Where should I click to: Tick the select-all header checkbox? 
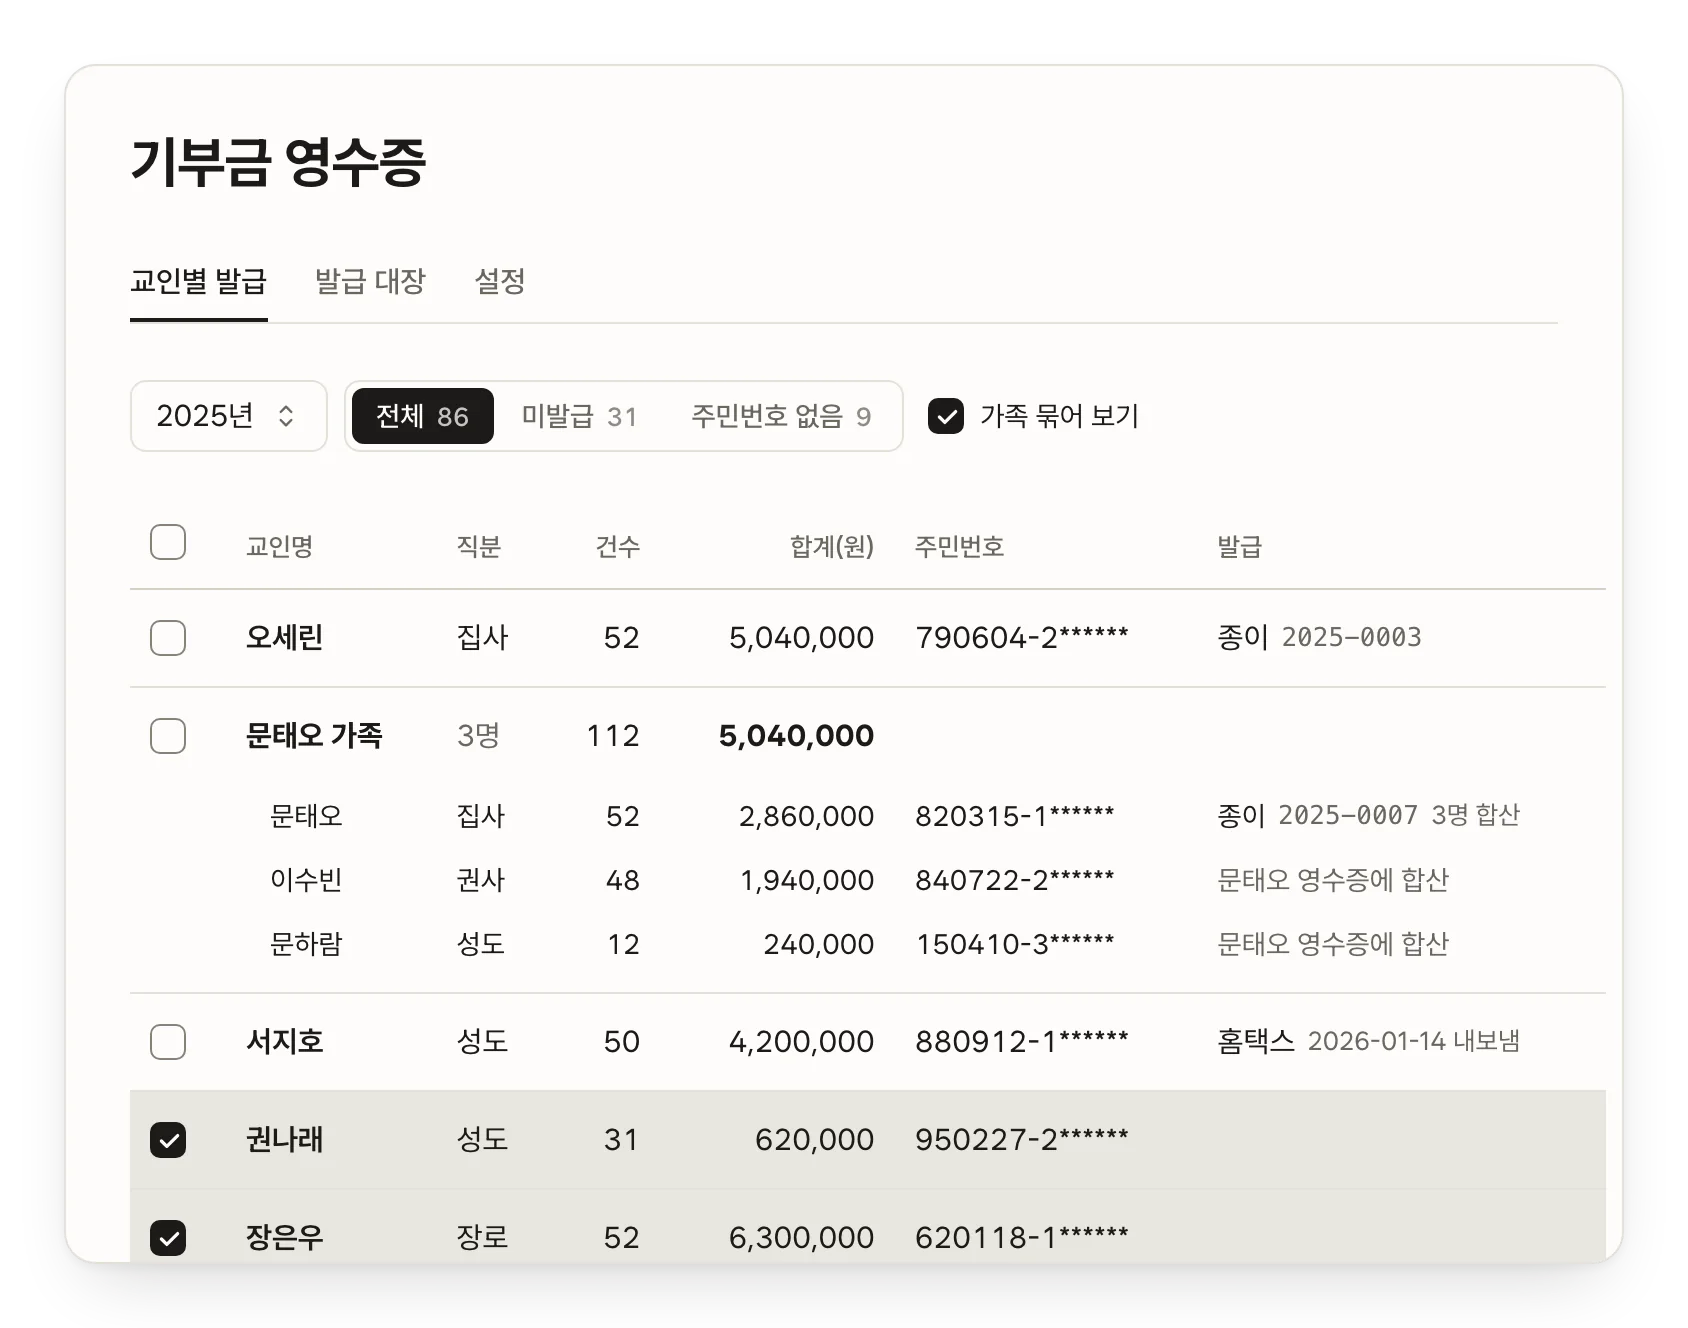click(x=168, y=542)
